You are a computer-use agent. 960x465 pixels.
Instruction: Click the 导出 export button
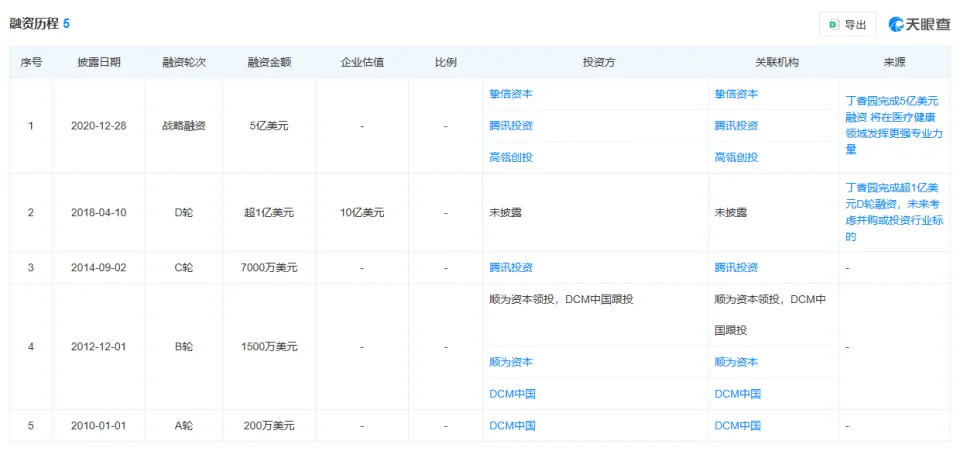(x=847, y=24)
